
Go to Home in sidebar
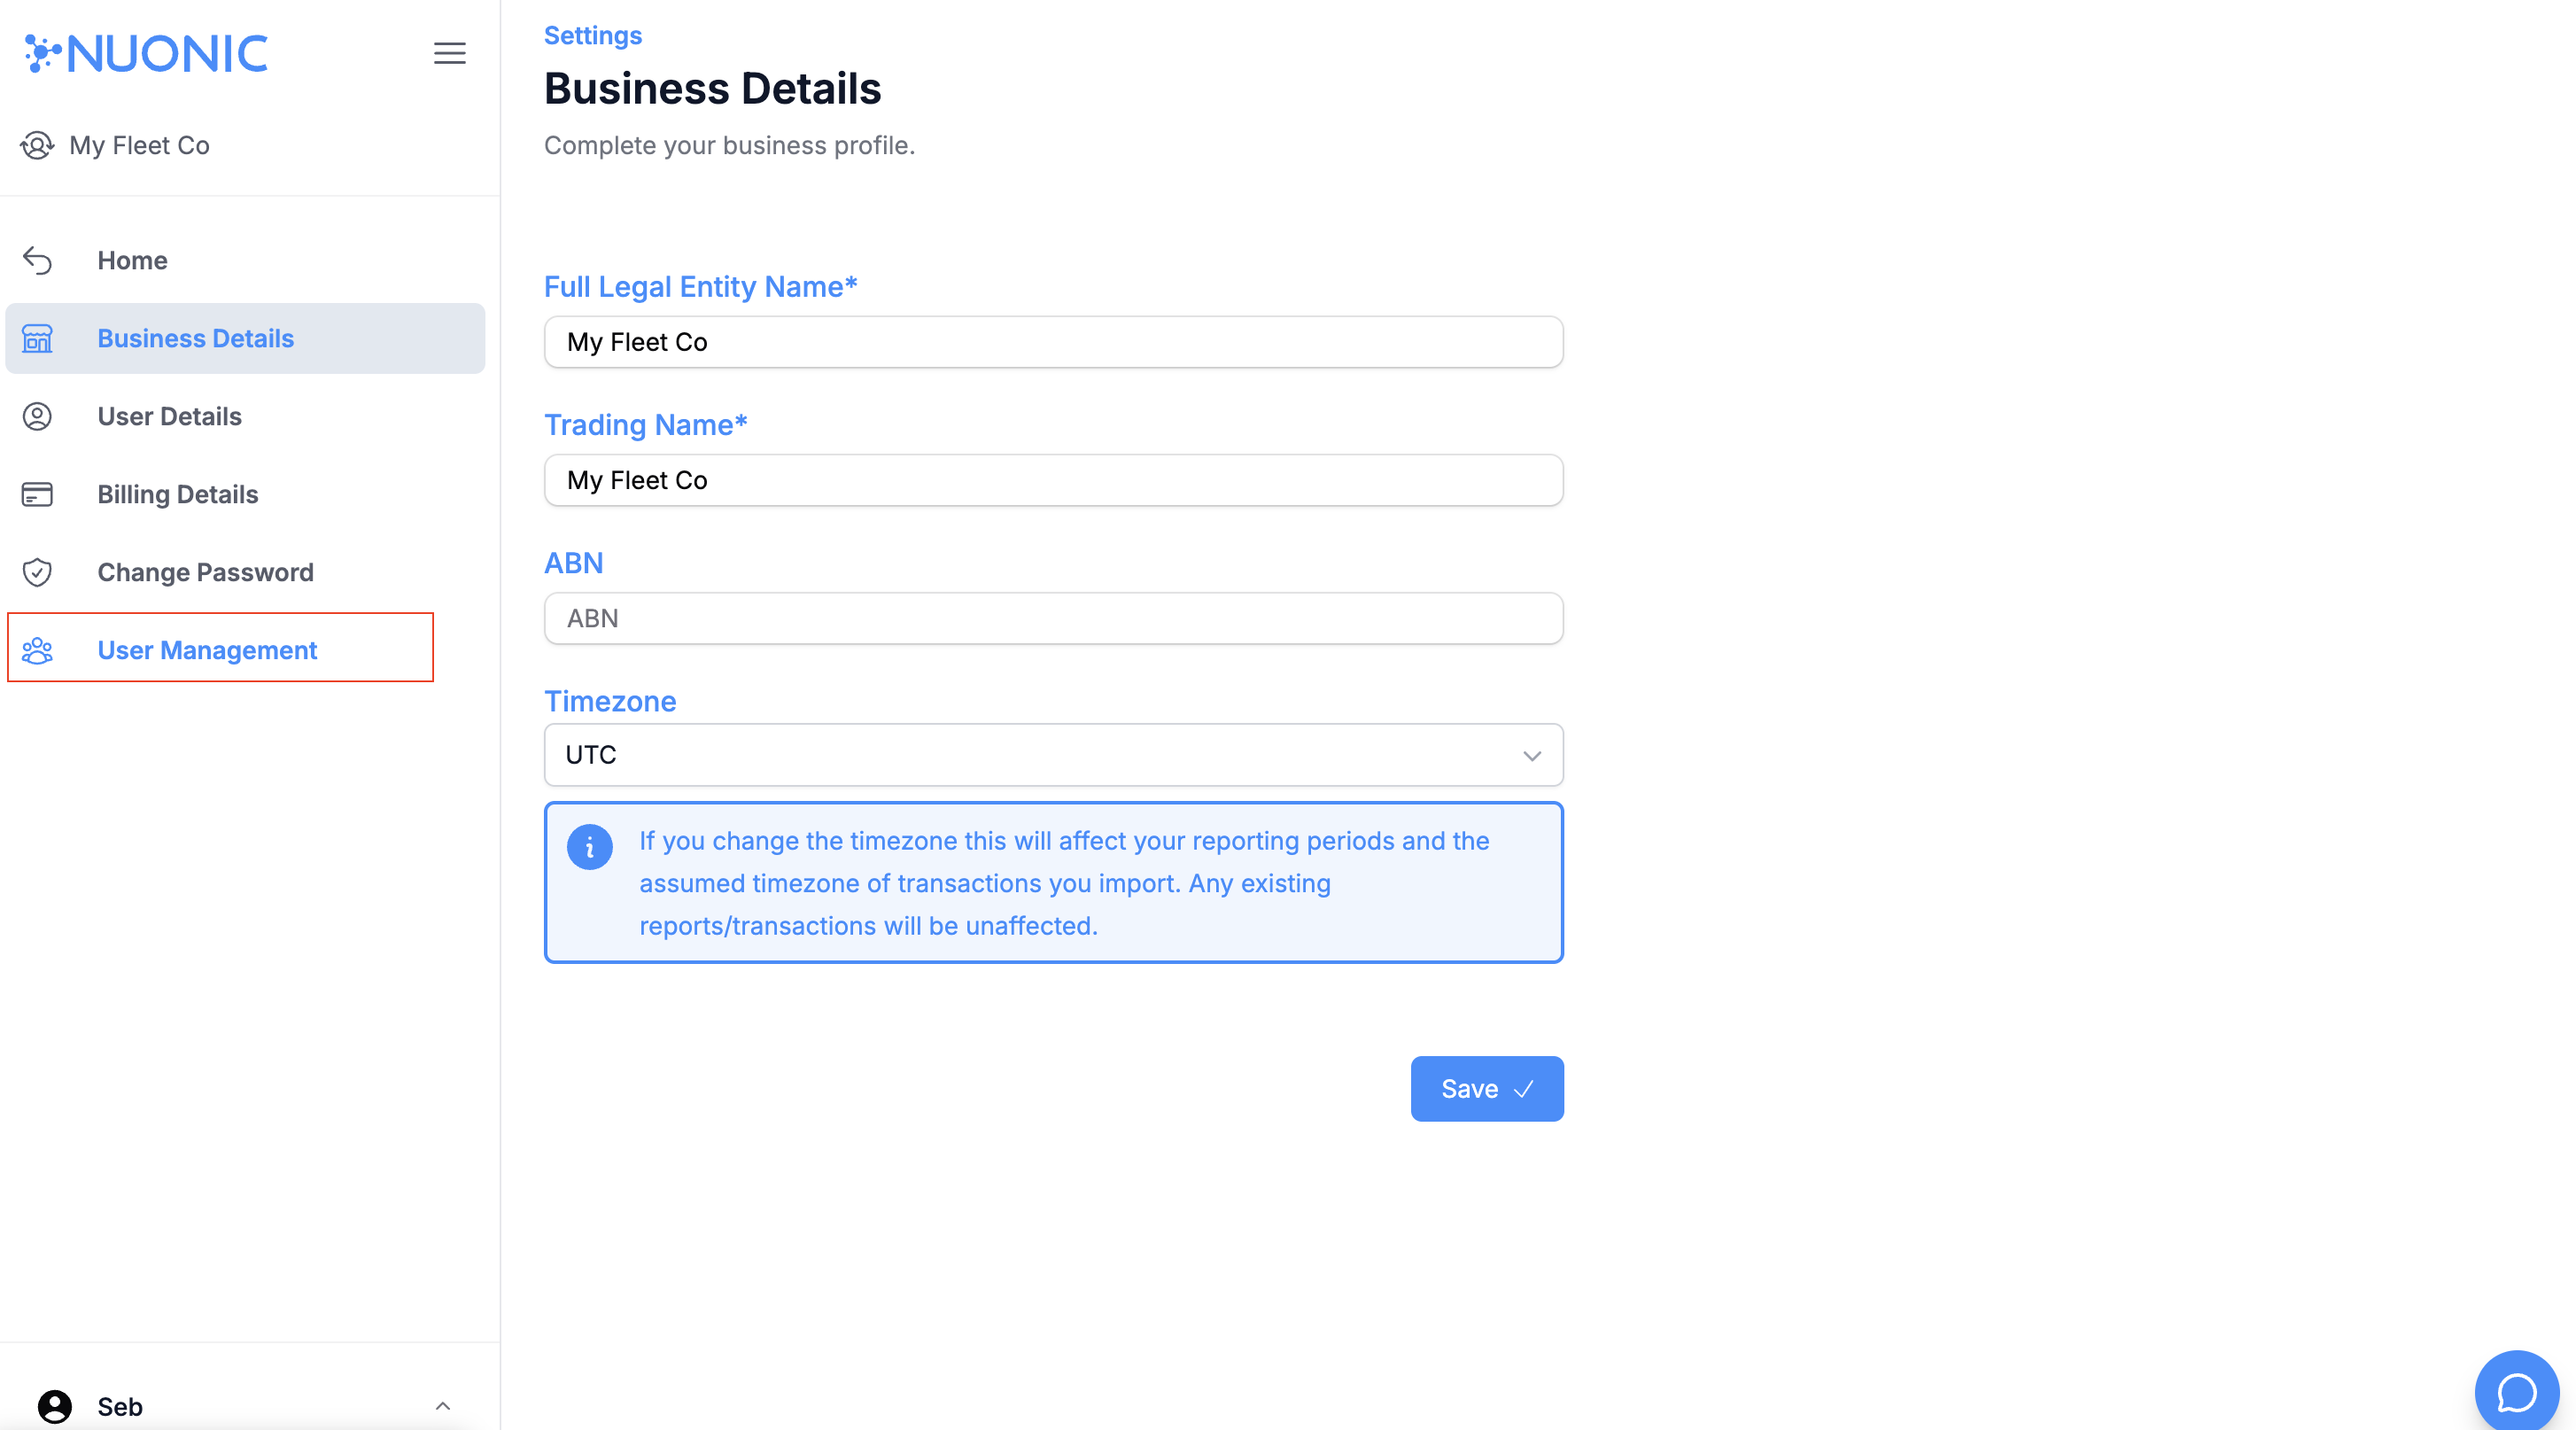(245, 260)
